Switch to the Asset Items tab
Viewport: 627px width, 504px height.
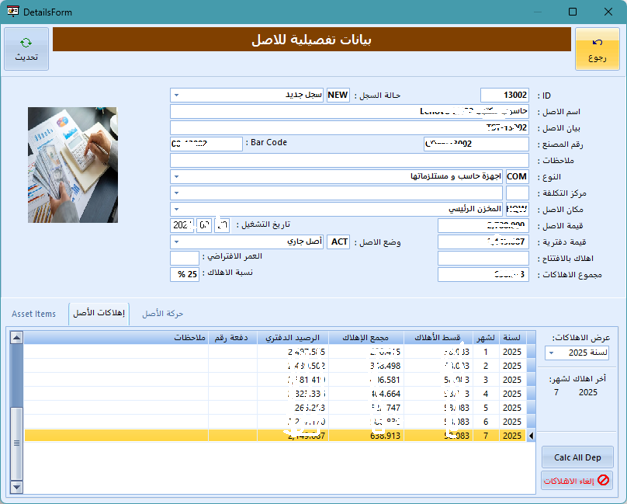(34, 314)
